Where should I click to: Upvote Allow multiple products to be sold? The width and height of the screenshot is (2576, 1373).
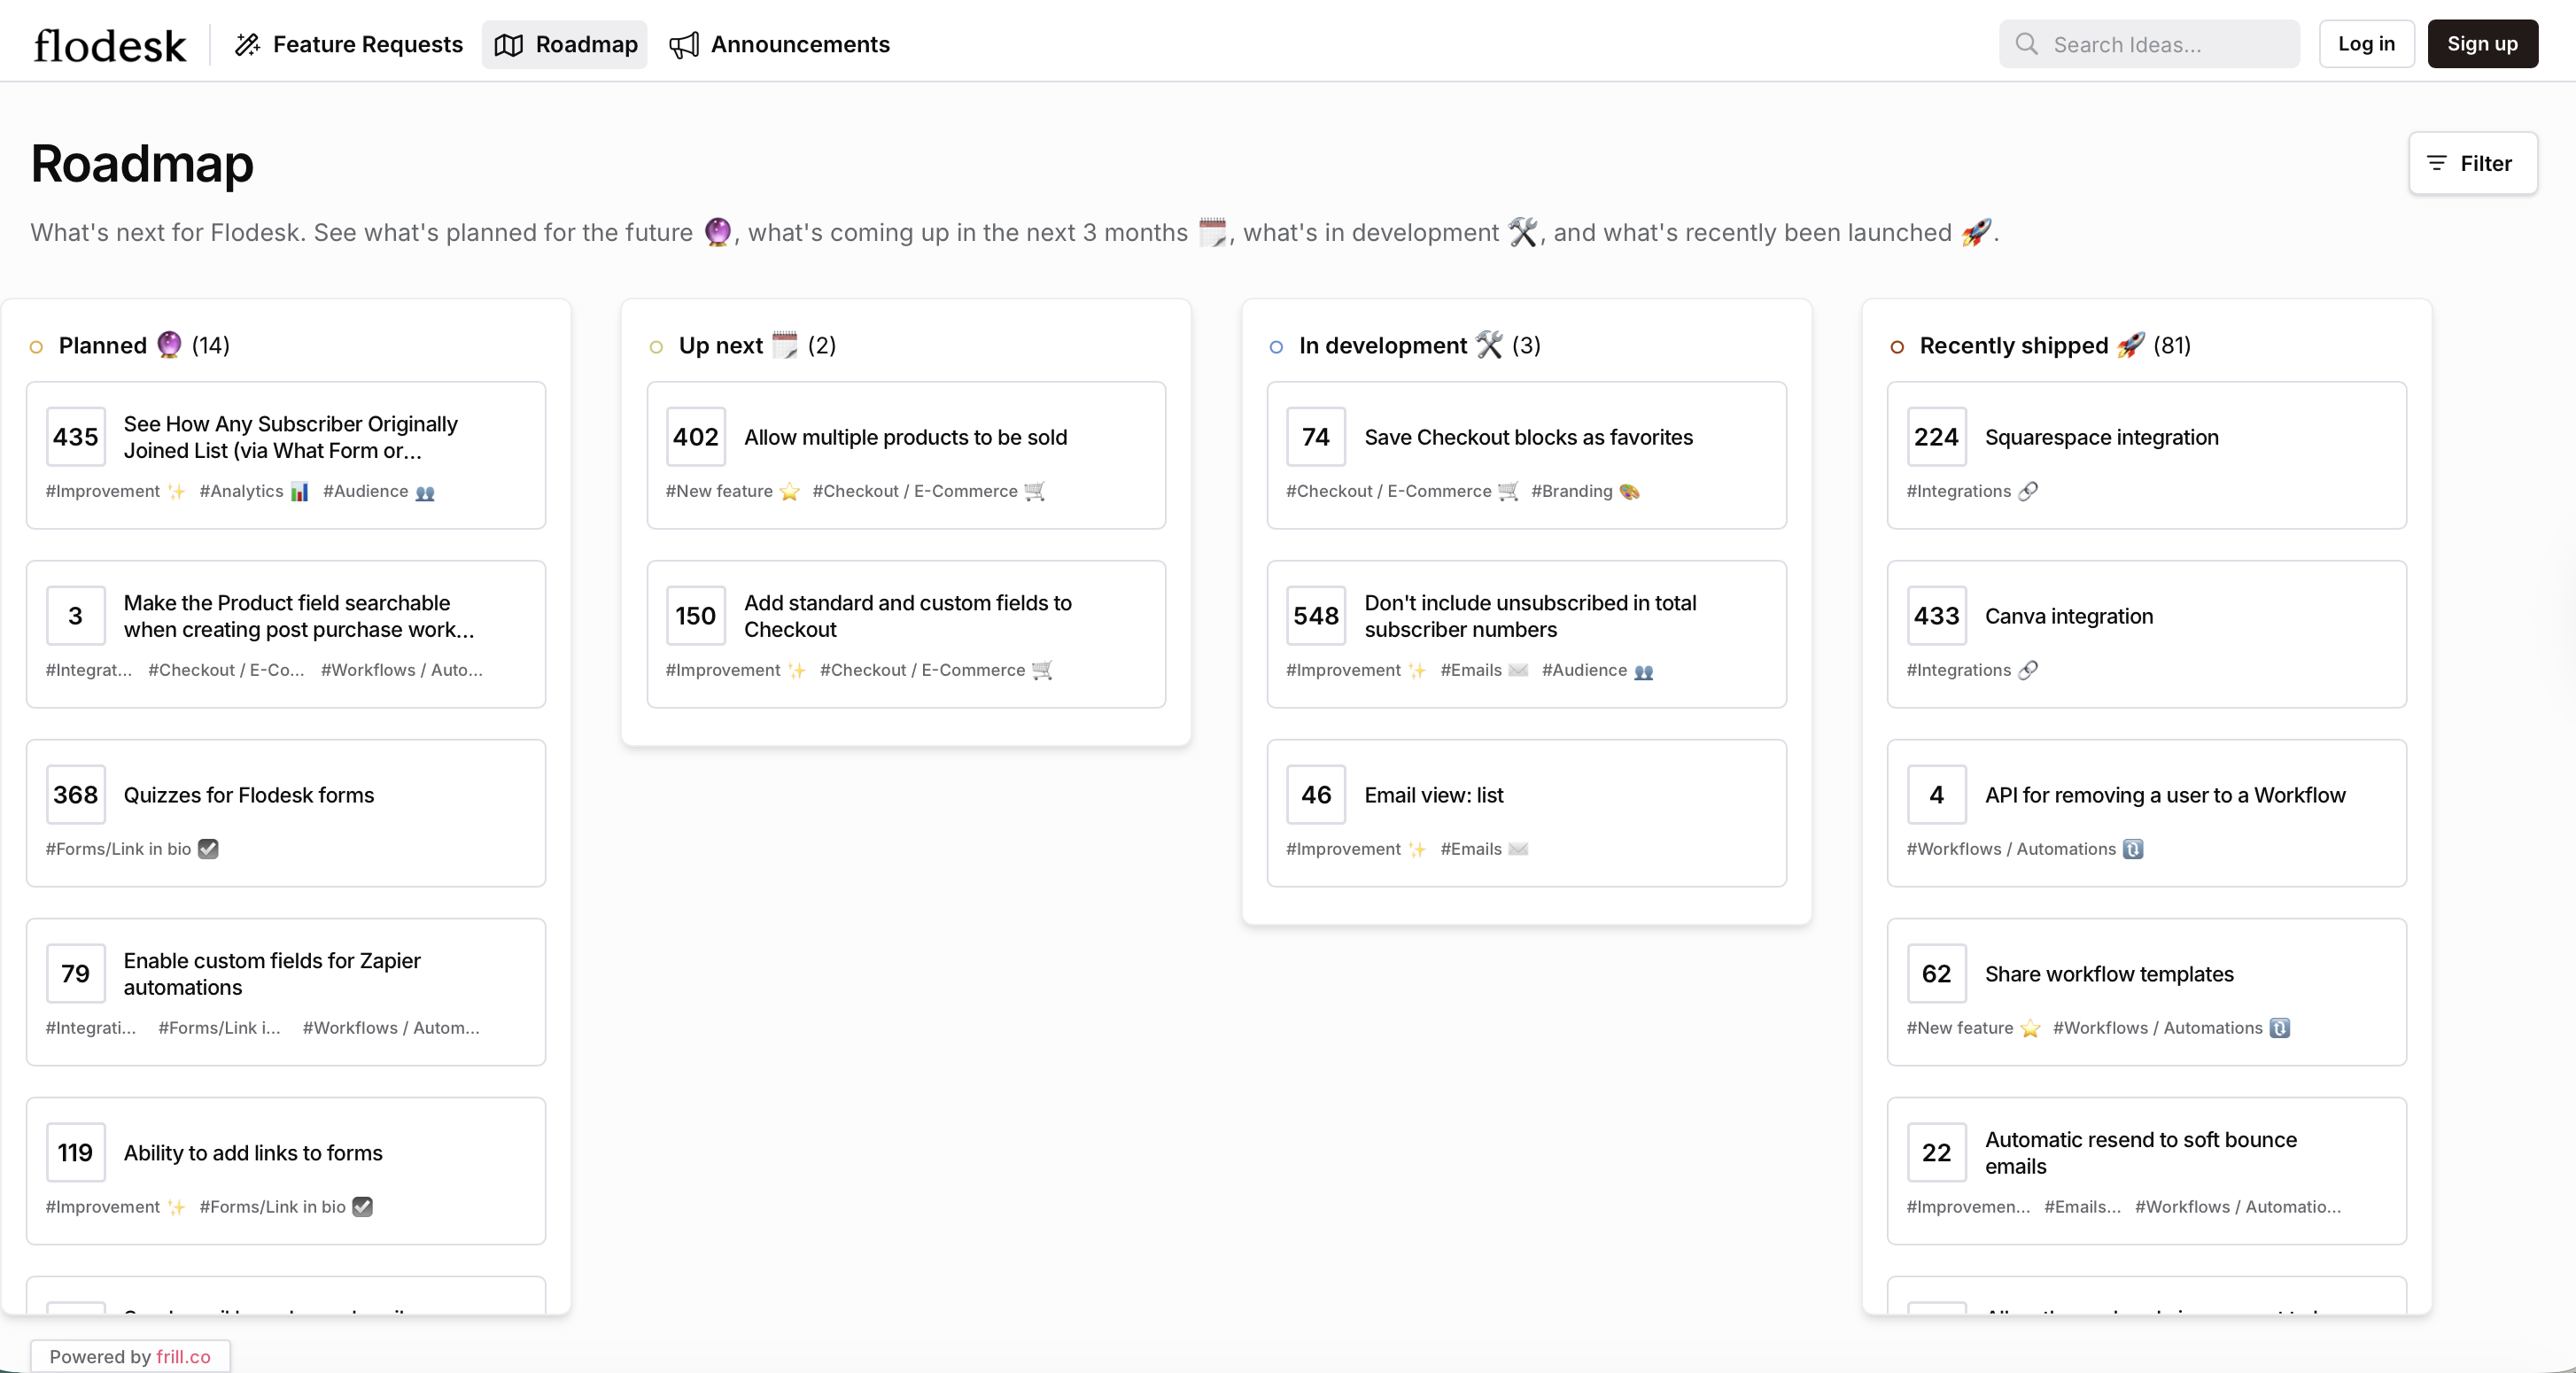696,437
